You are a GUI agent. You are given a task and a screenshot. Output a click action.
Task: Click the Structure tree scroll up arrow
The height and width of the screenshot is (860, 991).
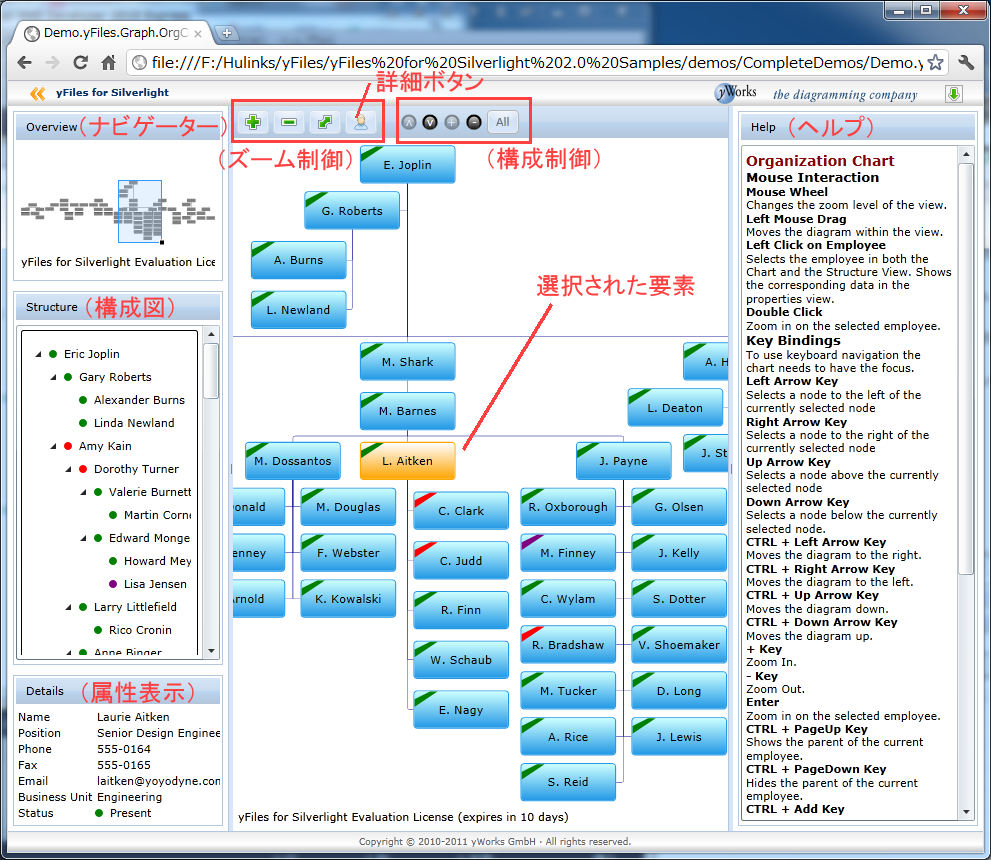[212, 334]
